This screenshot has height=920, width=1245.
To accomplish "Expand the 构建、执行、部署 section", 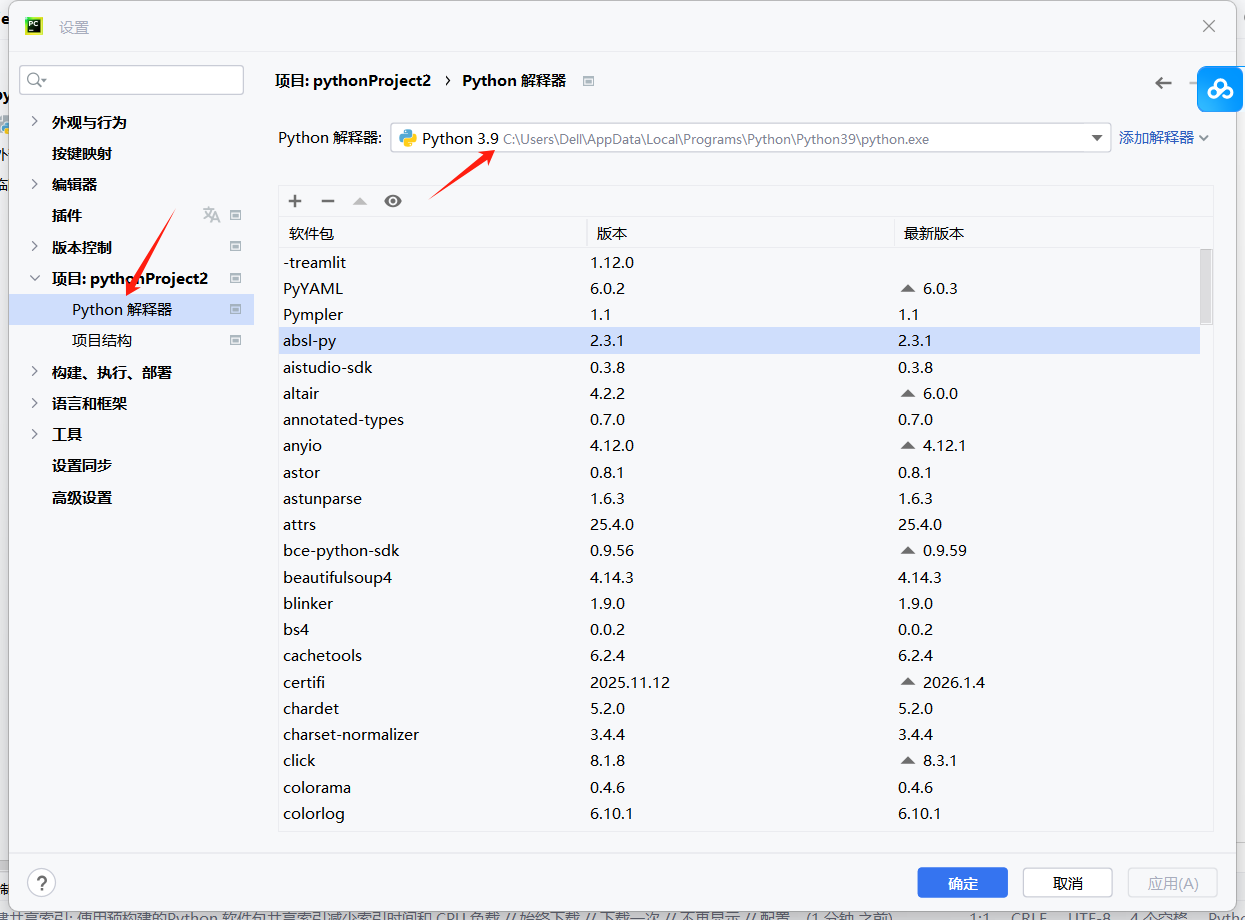I will [35, 372].
